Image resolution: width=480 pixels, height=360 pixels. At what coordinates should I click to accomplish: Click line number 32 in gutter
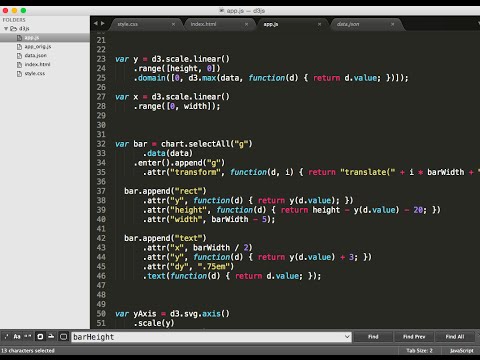(x=101, y=144)
